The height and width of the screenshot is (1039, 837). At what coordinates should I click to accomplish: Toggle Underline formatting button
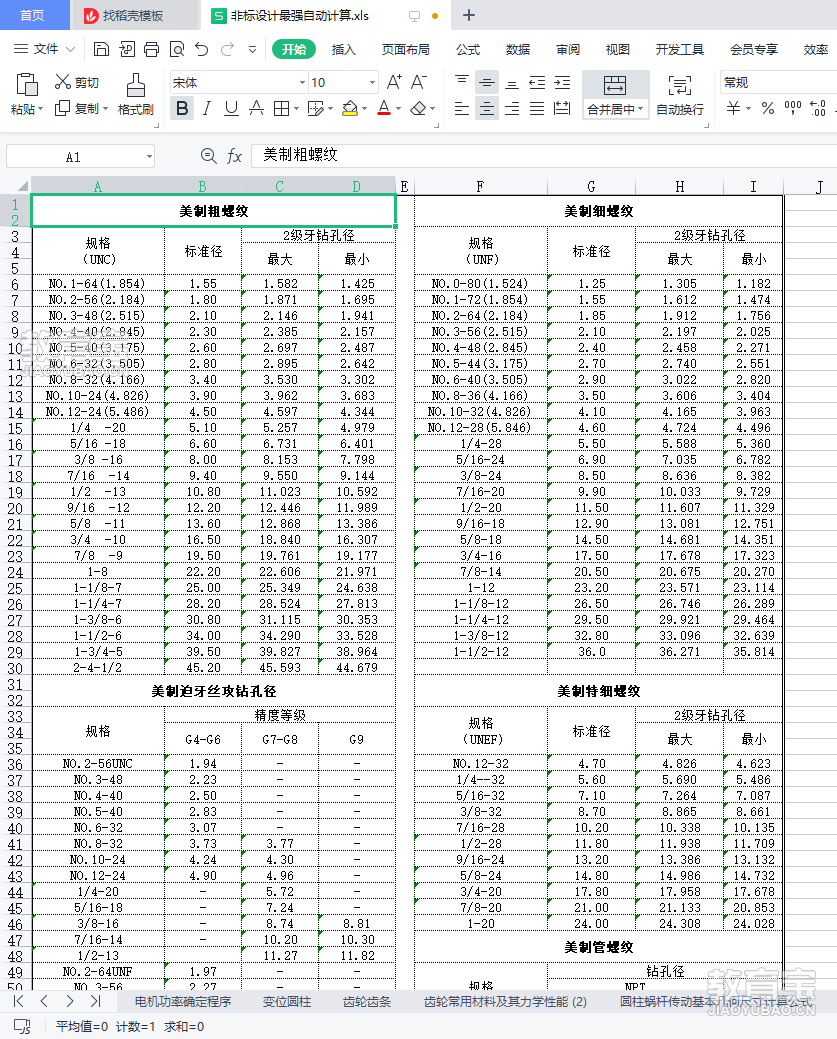[231, 108]
